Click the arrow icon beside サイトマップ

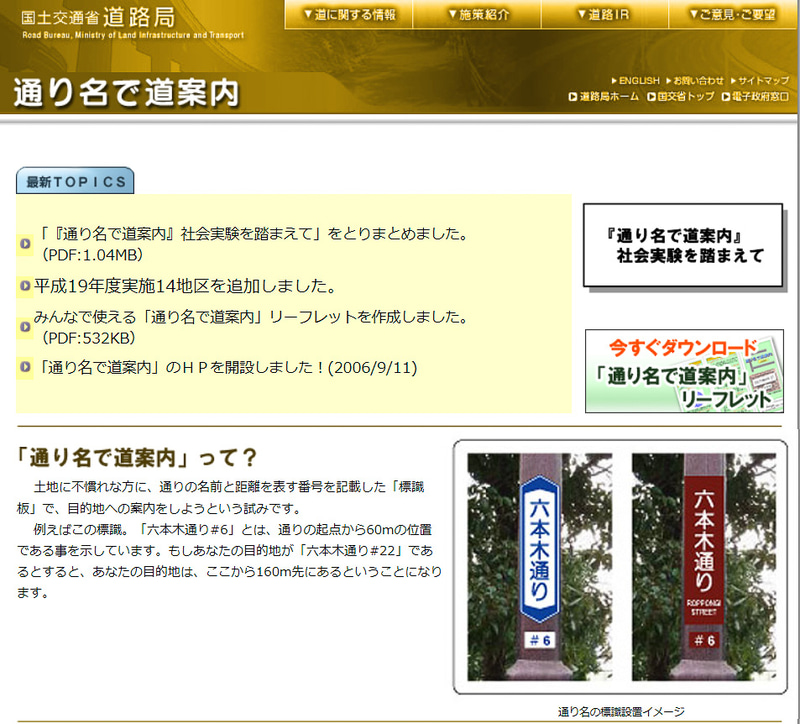(x=732, y=81)
